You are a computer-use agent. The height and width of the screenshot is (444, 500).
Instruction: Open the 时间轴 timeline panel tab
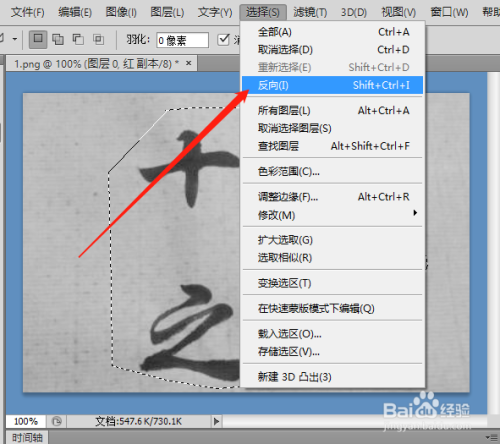[x=27, y=437]
